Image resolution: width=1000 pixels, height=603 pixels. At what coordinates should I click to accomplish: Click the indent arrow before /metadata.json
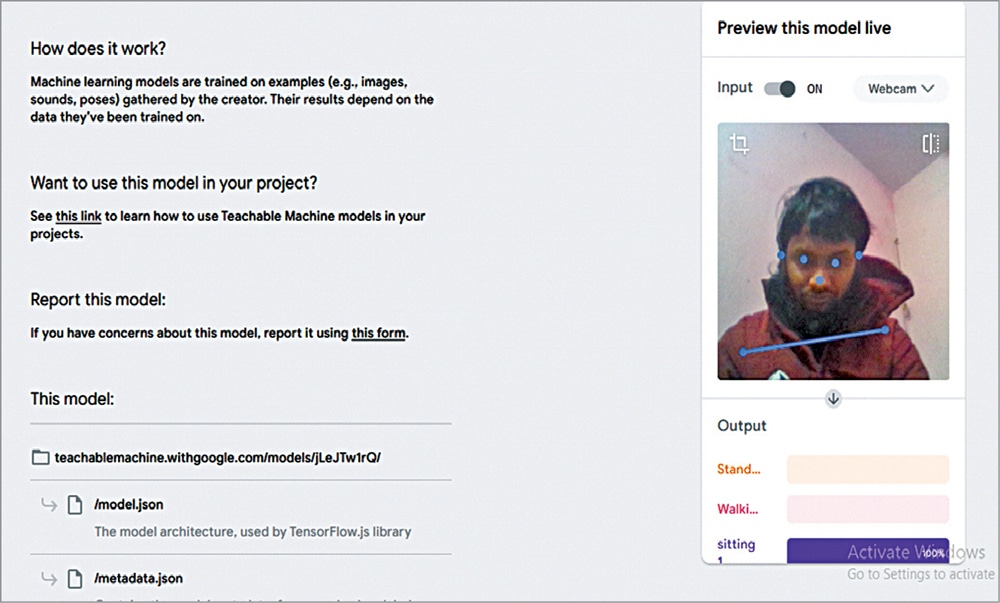point(47,578)
